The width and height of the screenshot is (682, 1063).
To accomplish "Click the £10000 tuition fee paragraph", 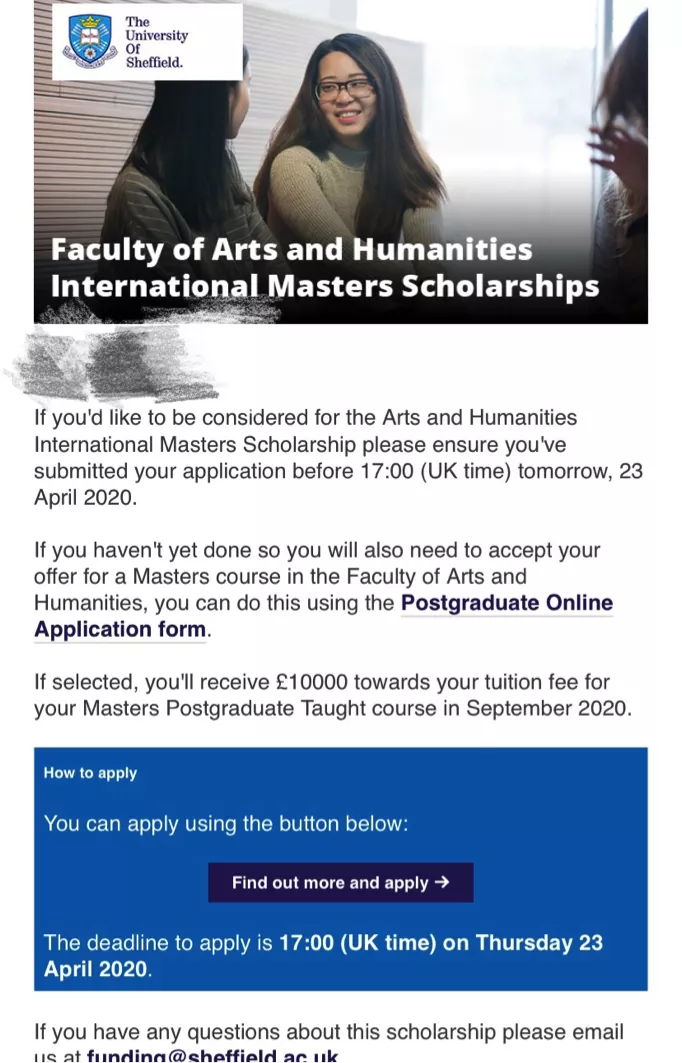I will (x=333, y=695).
